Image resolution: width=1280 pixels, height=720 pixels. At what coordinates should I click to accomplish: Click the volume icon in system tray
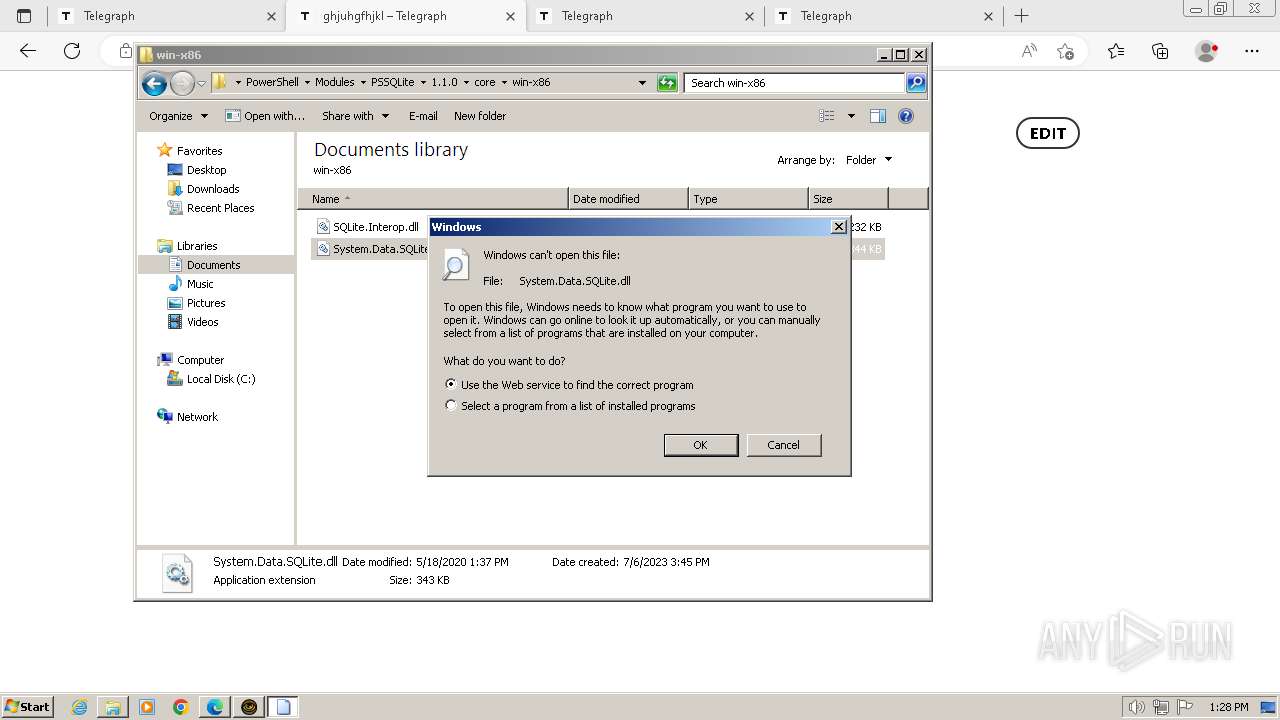coord(1136,707)
